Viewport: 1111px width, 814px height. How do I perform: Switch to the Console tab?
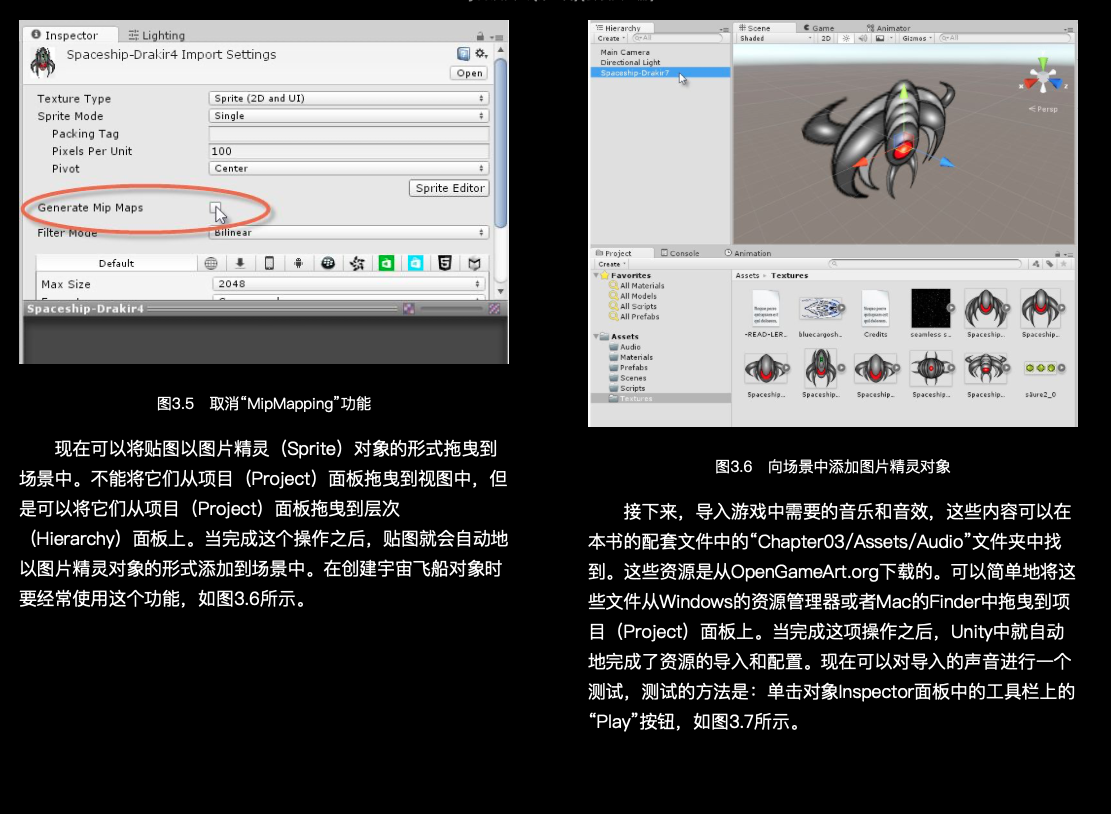(x=680, y=253)
